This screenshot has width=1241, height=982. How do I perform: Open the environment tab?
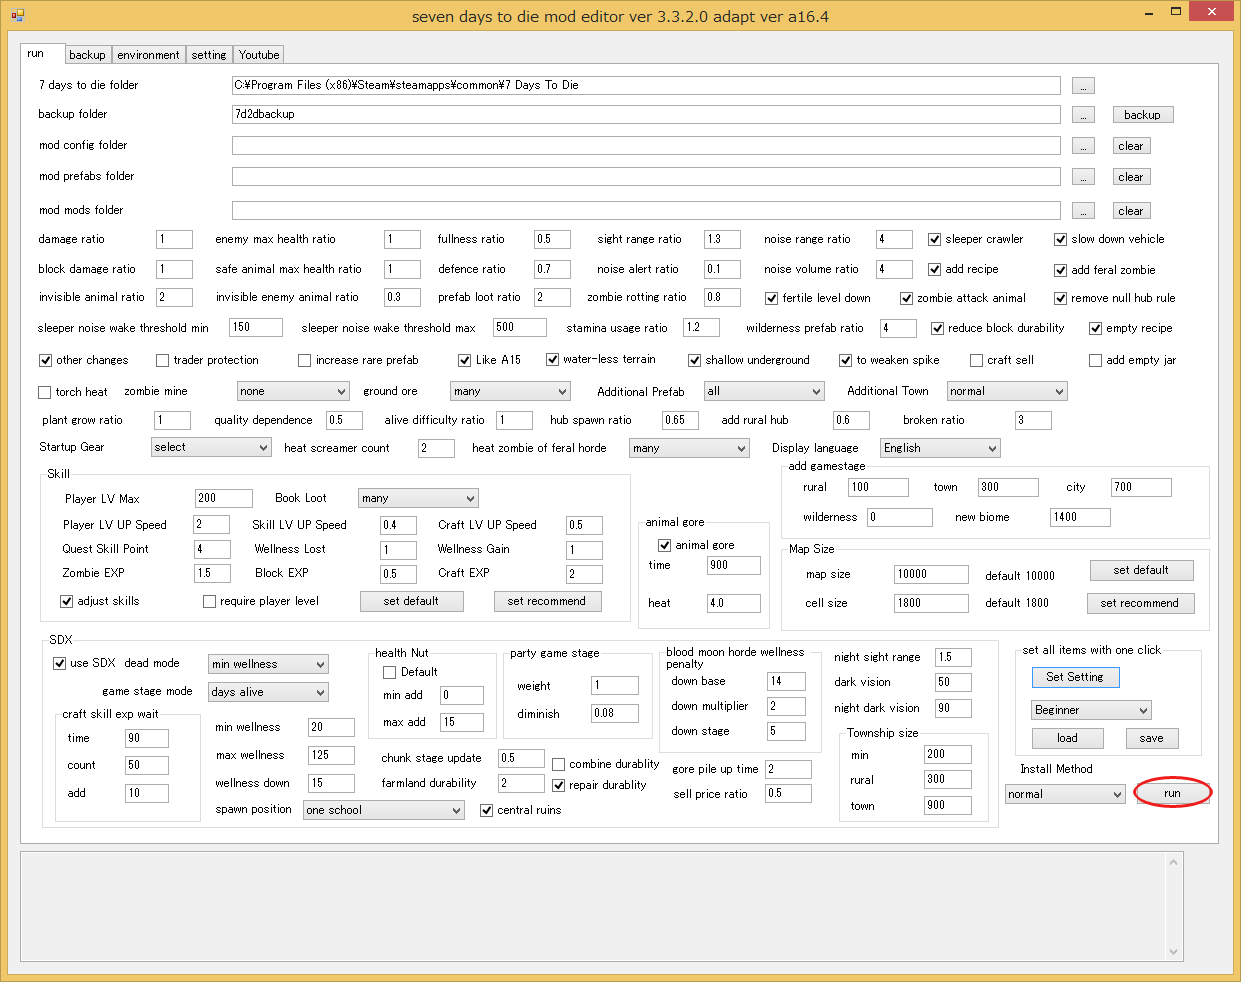pyautogui.click(x=148, y=55)
